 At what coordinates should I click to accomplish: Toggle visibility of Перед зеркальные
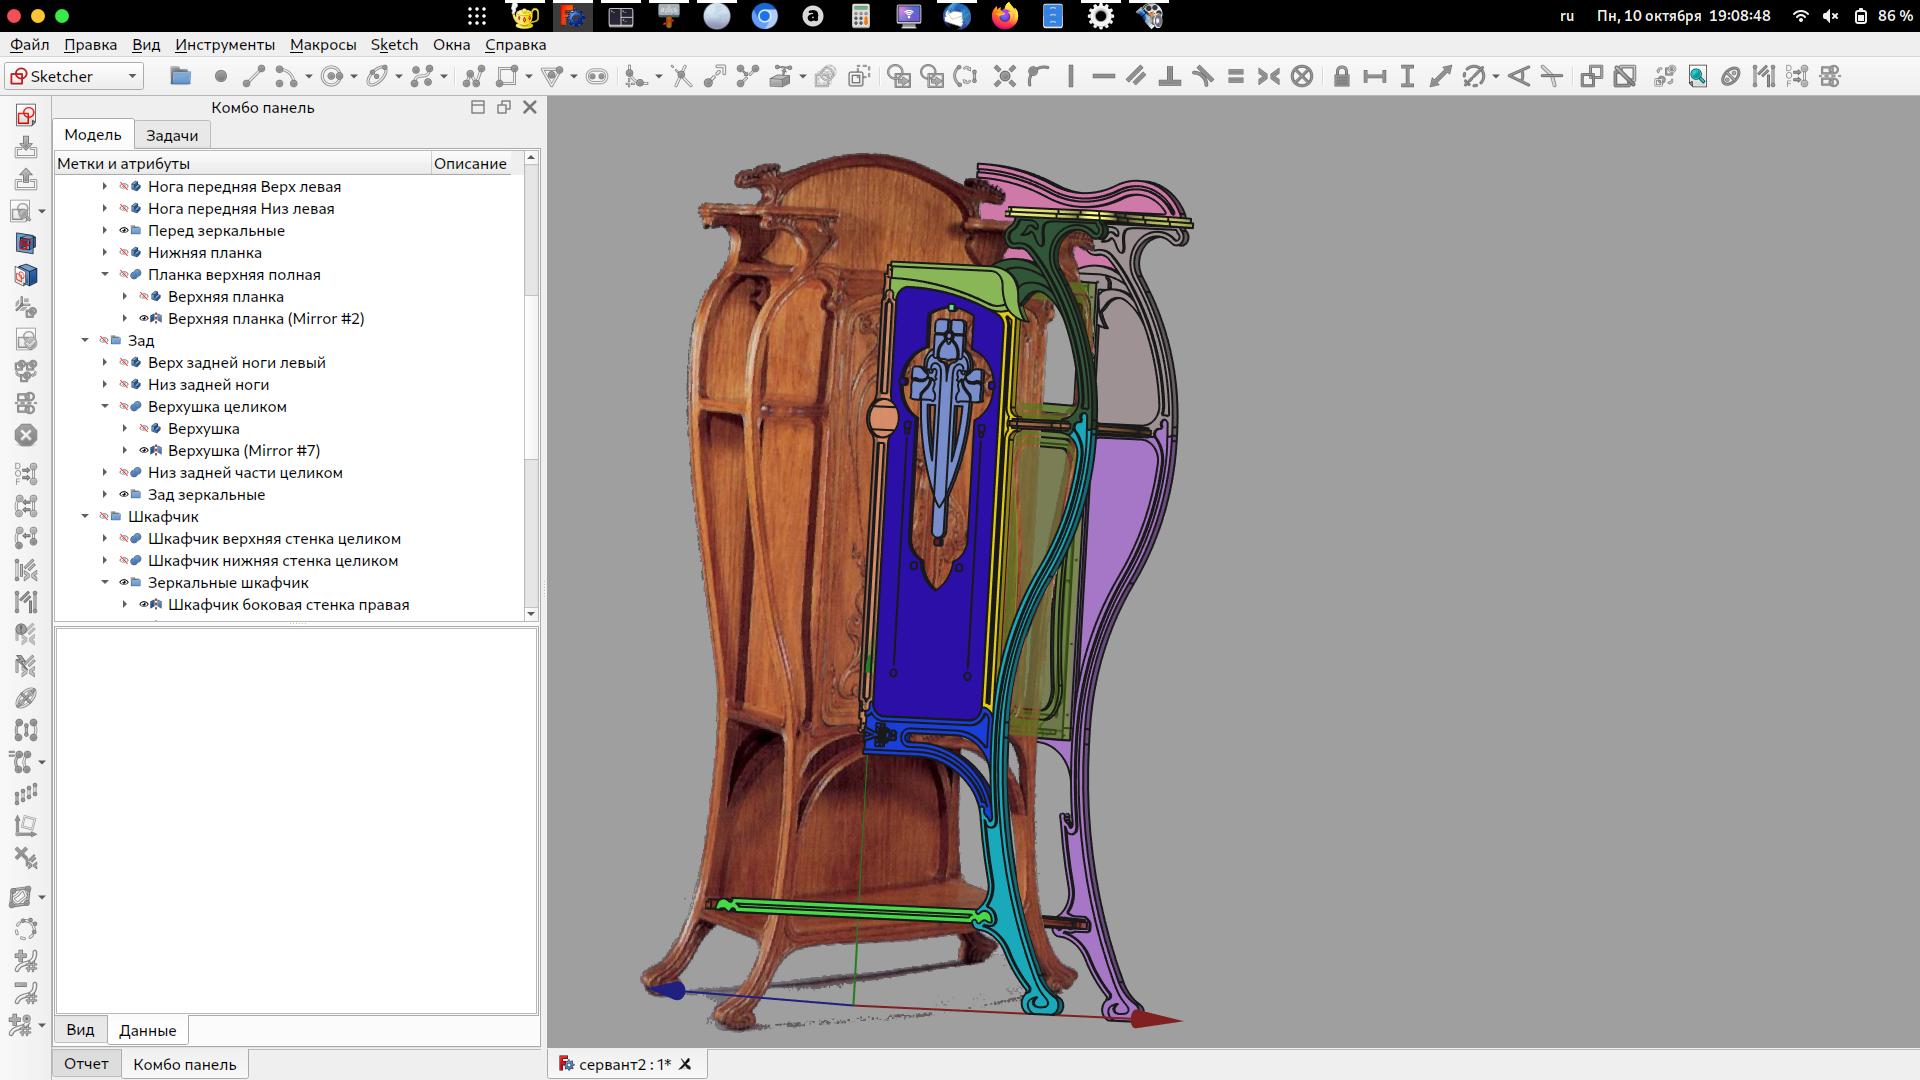124,231
